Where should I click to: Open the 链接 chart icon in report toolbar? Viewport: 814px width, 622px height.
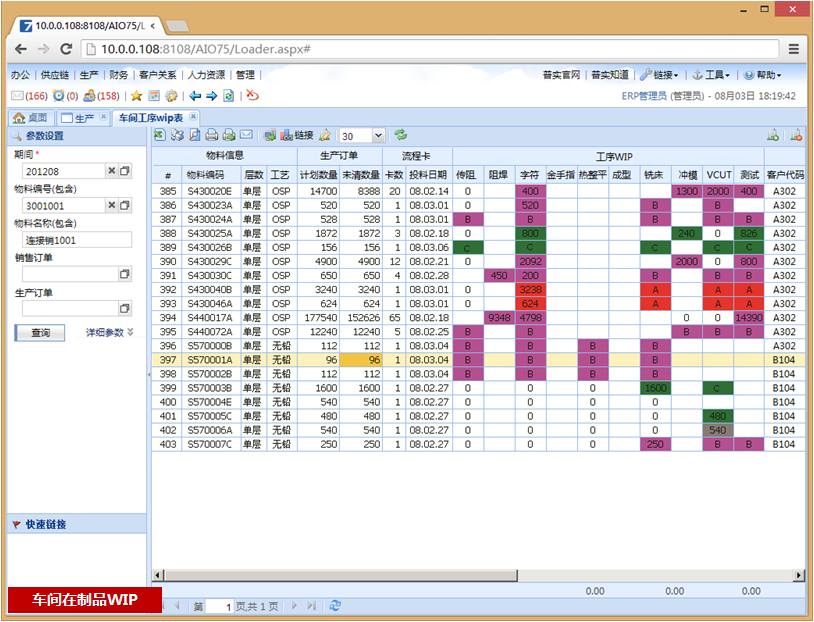297,136
